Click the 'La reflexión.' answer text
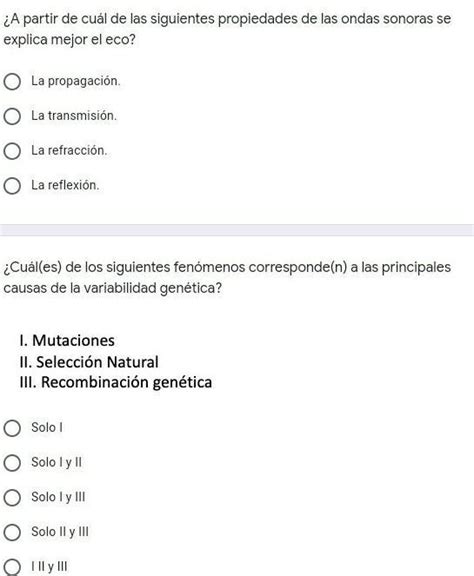 pyautogui.click(x=65, y=185)
